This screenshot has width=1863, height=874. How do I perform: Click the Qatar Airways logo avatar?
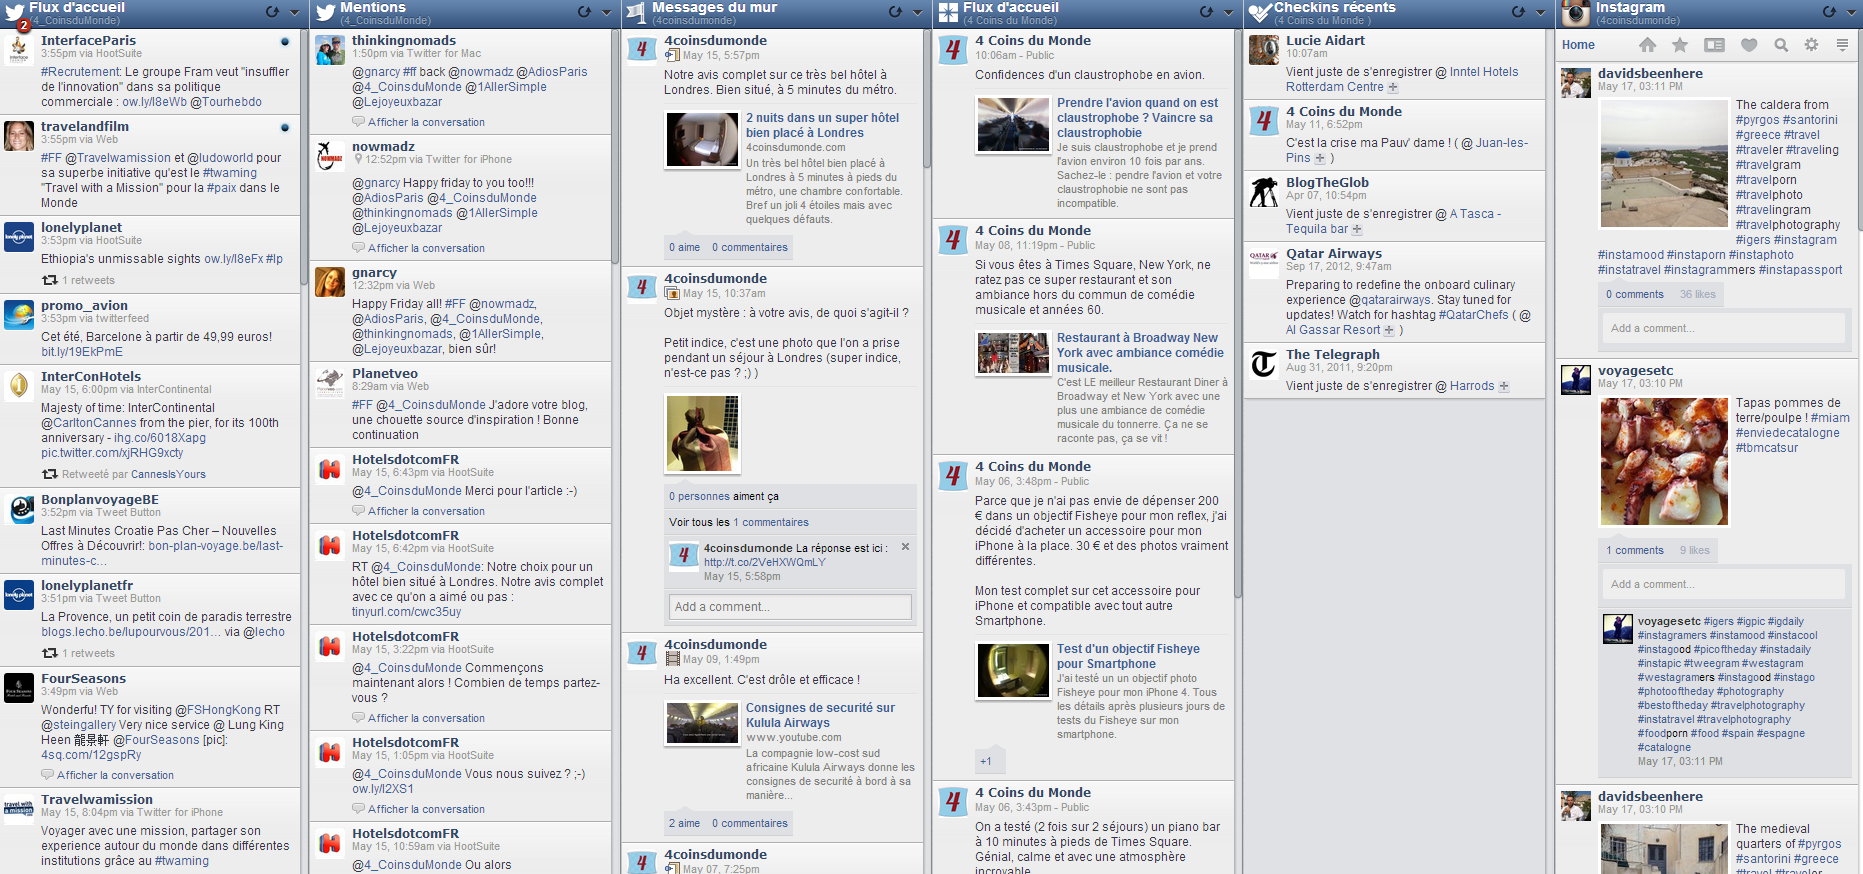tap(1264, 263)
